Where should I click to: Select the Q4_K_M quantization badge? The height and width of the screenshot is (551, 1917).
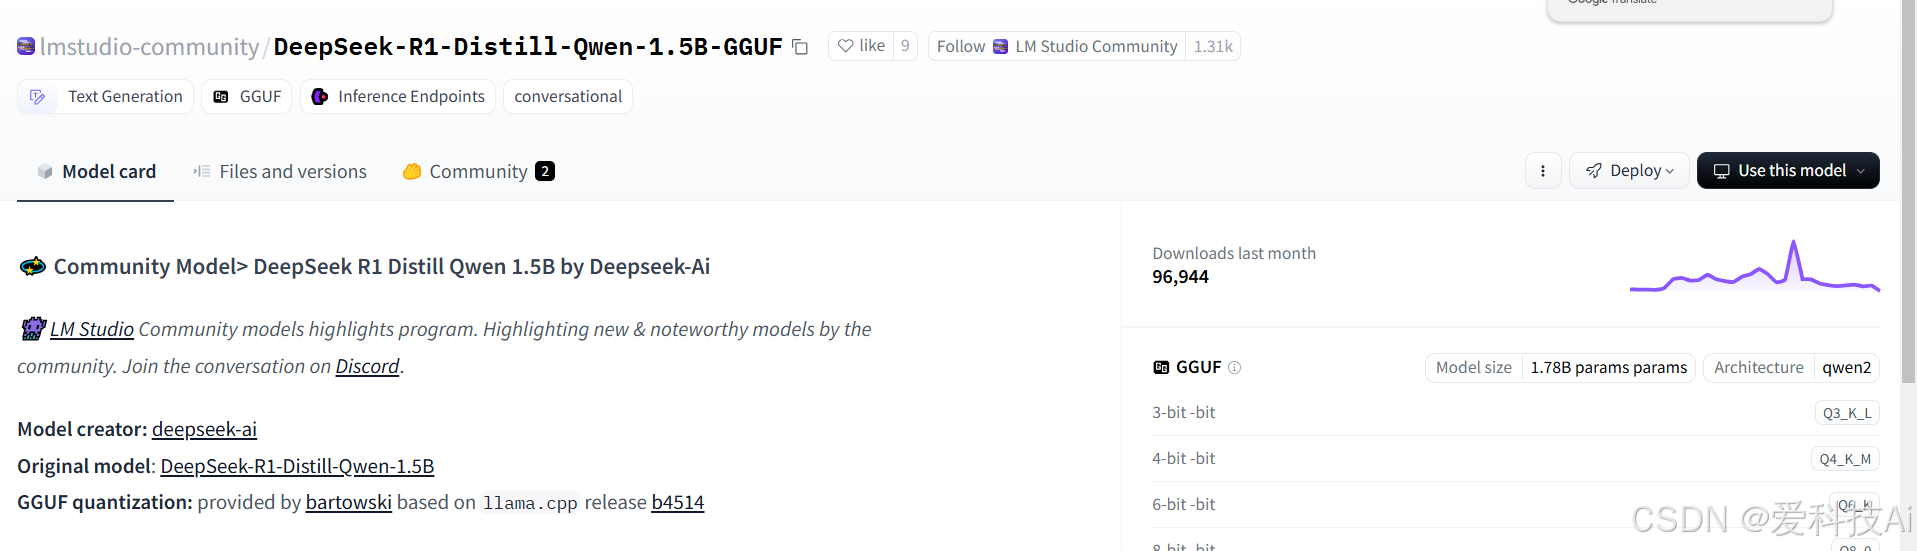tap(1845, 459)
